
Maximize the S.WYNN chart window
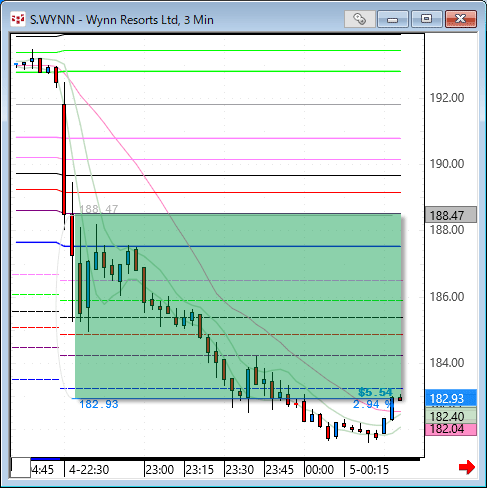[x=426, y=19]
